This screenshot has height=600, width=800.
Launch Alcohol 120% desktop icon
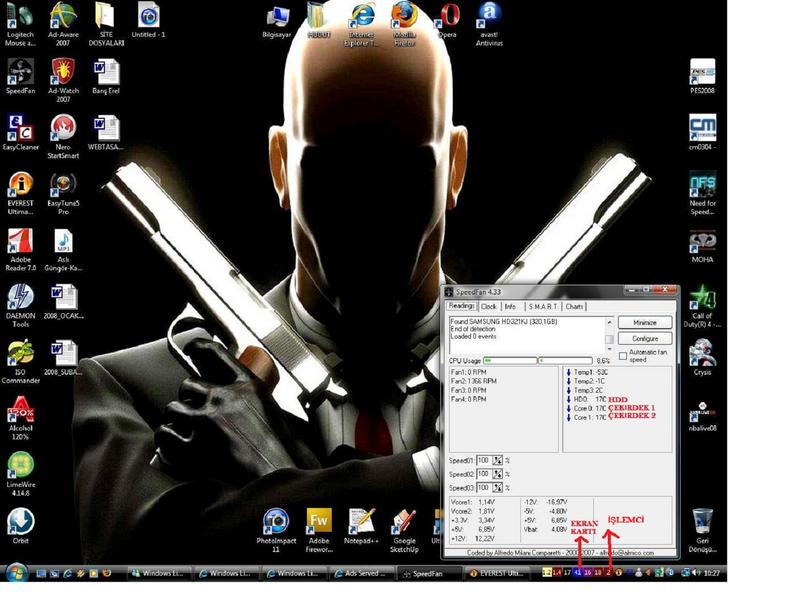(x=20, y=417)
